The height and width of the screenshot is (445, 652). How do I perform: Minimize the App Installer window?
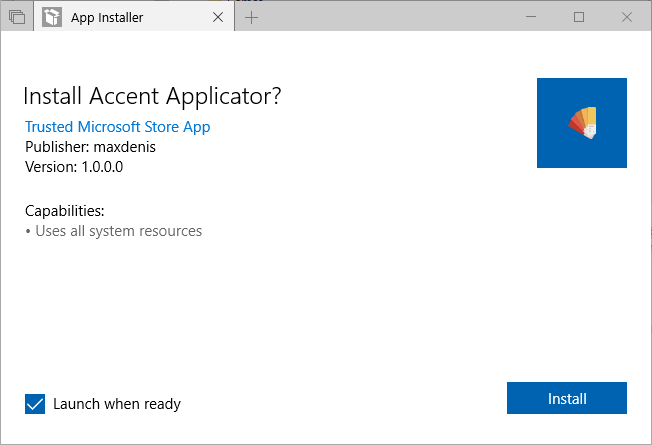click(533, 17)
